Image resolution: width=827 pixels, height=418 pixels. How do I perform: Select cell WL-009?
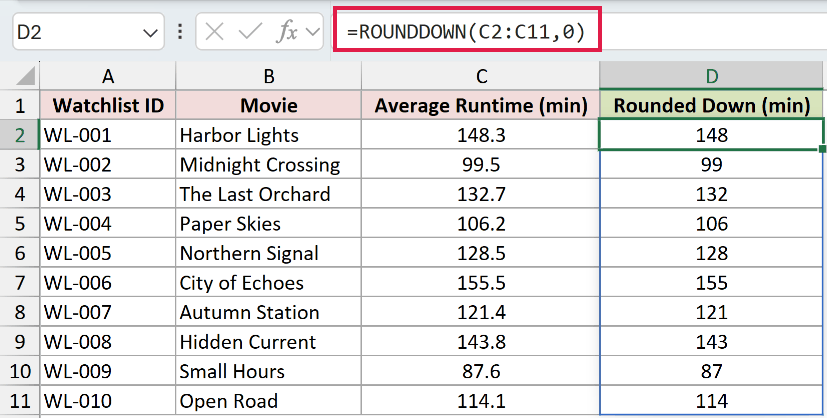coord(108,371)
